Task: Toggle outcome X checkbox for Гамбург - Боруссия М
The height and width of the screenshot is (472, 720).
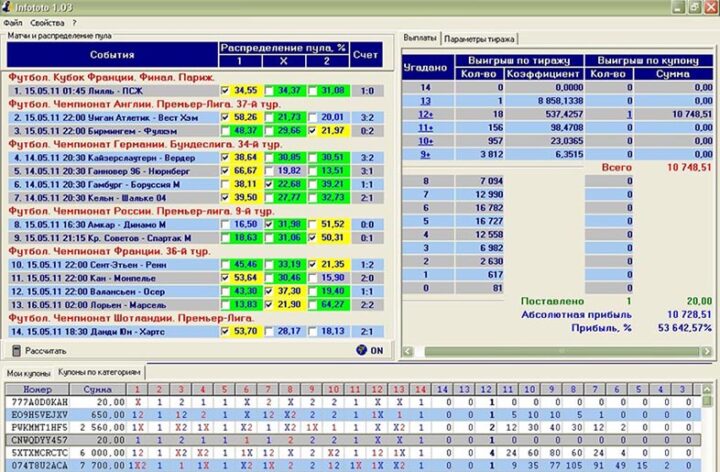Action: 270,184
